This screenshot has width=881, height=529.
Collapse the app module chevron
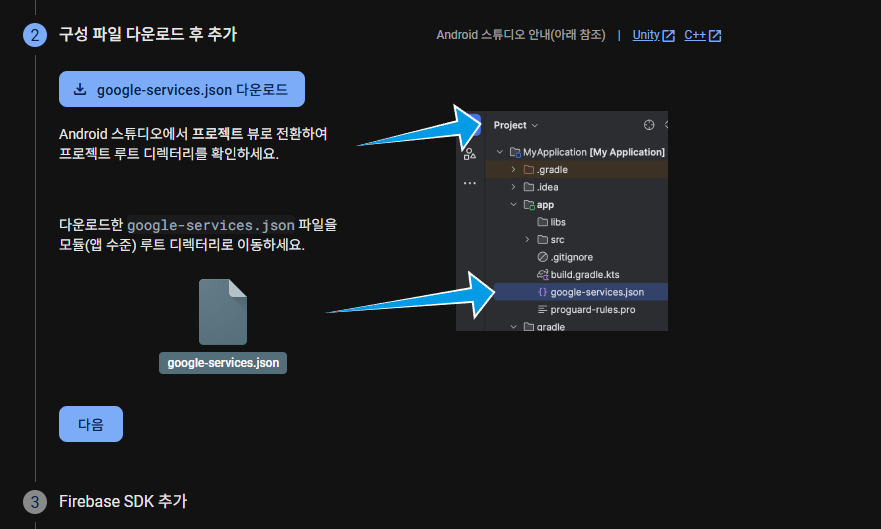click(513, 204)
